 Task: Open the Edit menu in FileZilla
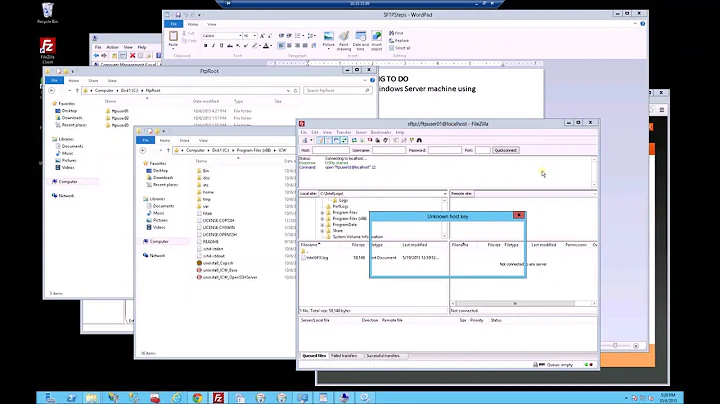pyautogui.click(x=315, y=132)
